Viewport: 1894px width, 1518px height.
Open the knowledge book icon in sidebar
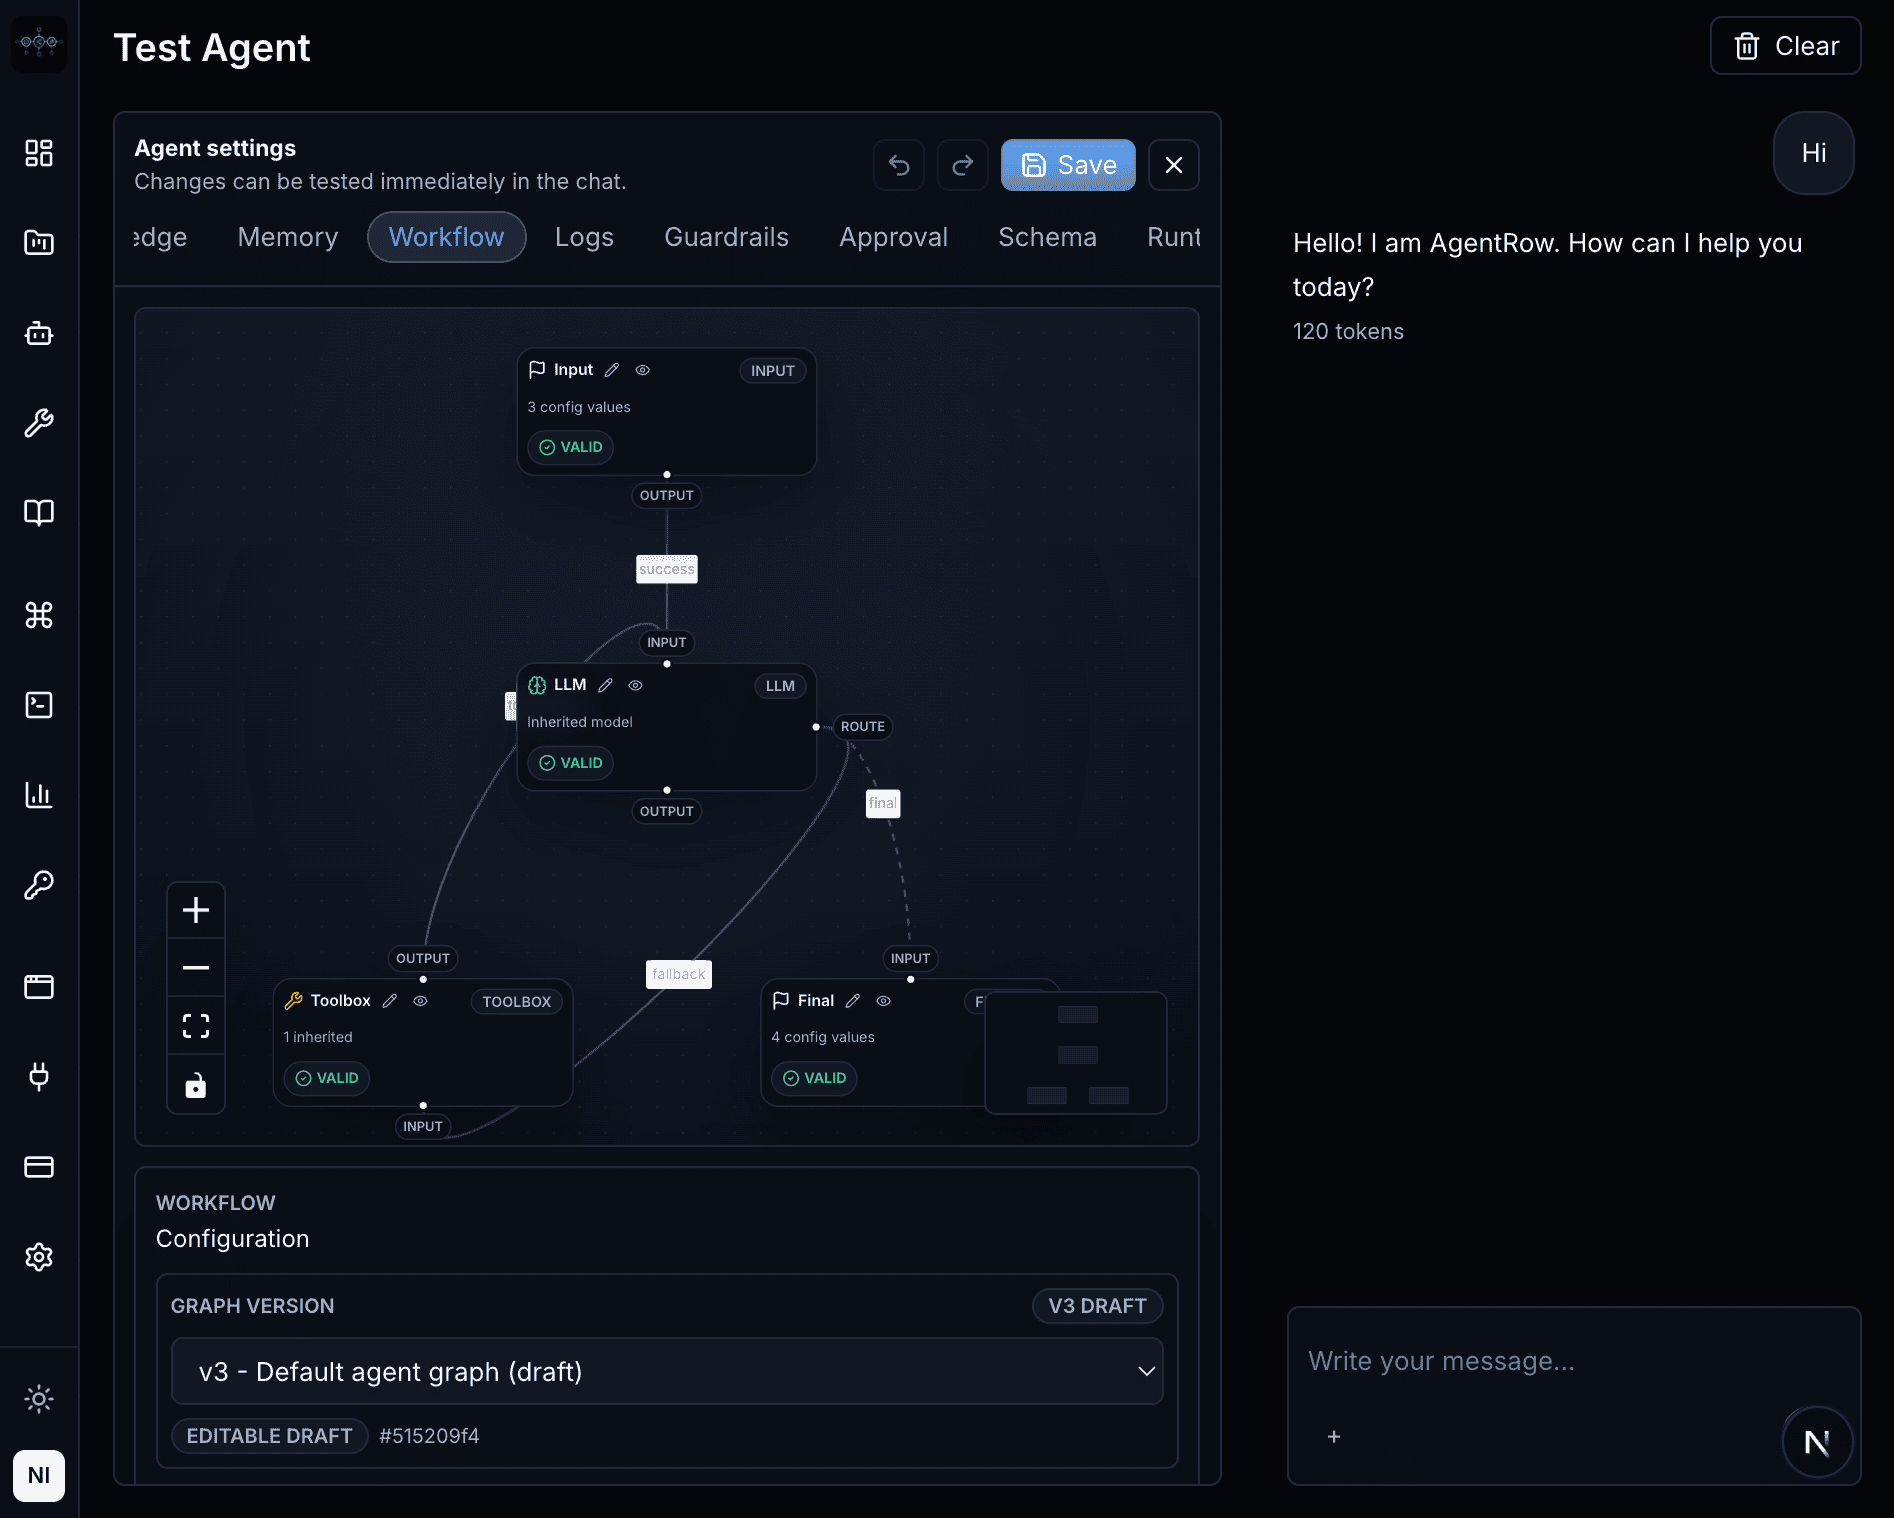coord(39,513)
